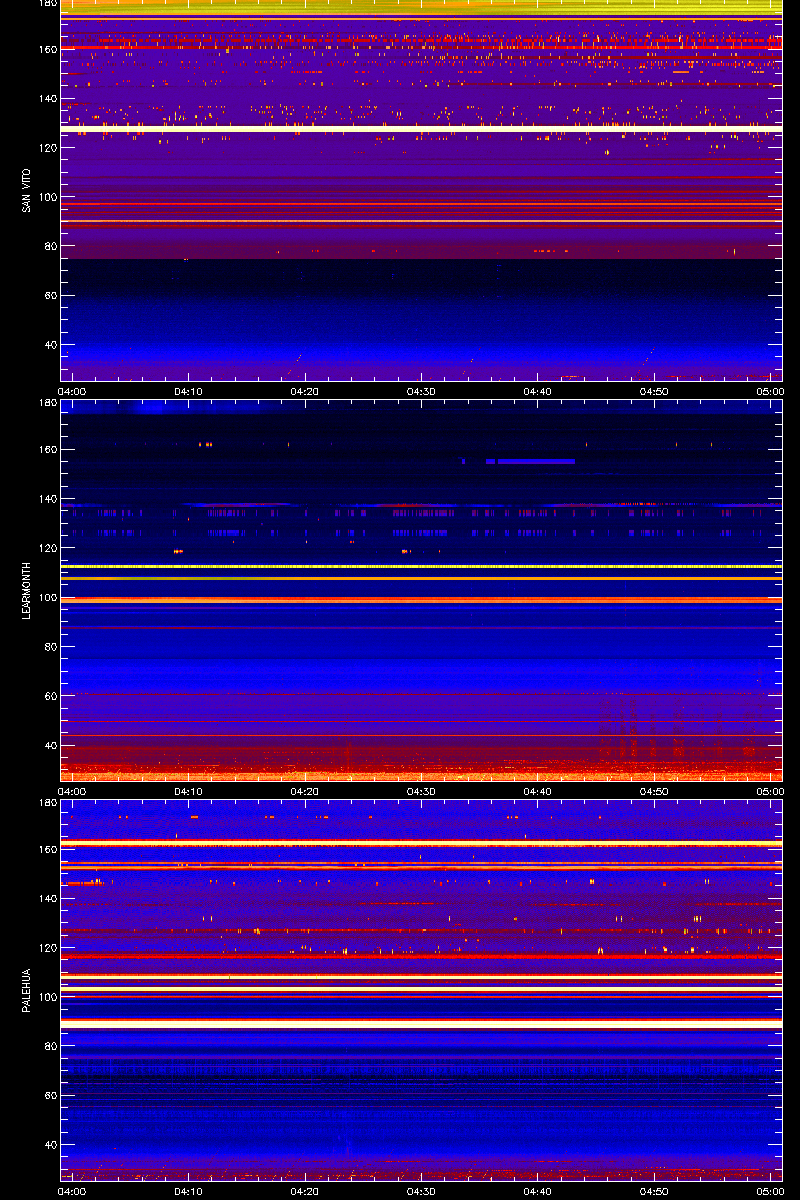Select the Learmonth spectrogram panel
Viewport: 800px width, 1200px height.
click(x=421, y=590)
